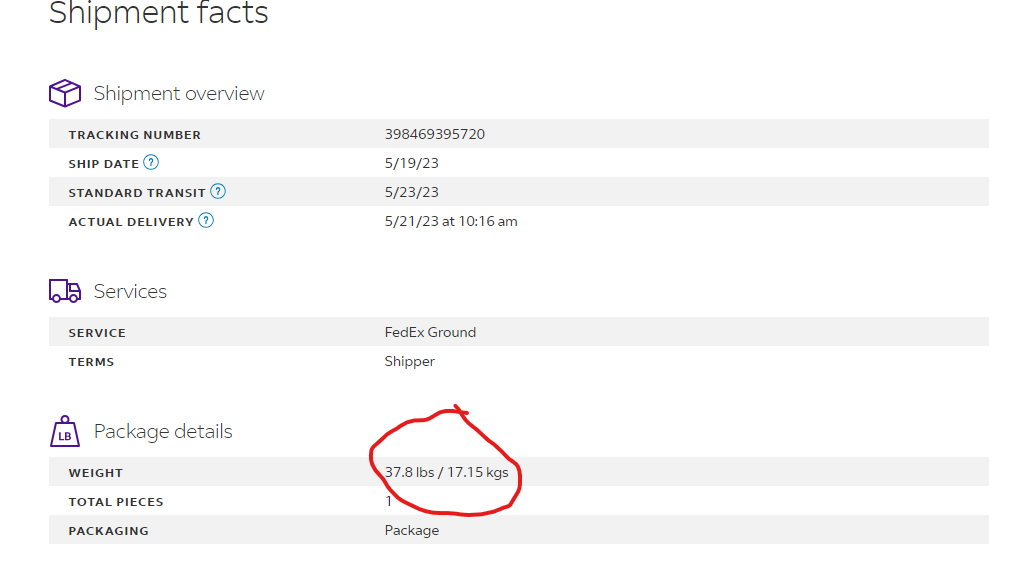Select the tracking number 398469395720

point(435,134)
